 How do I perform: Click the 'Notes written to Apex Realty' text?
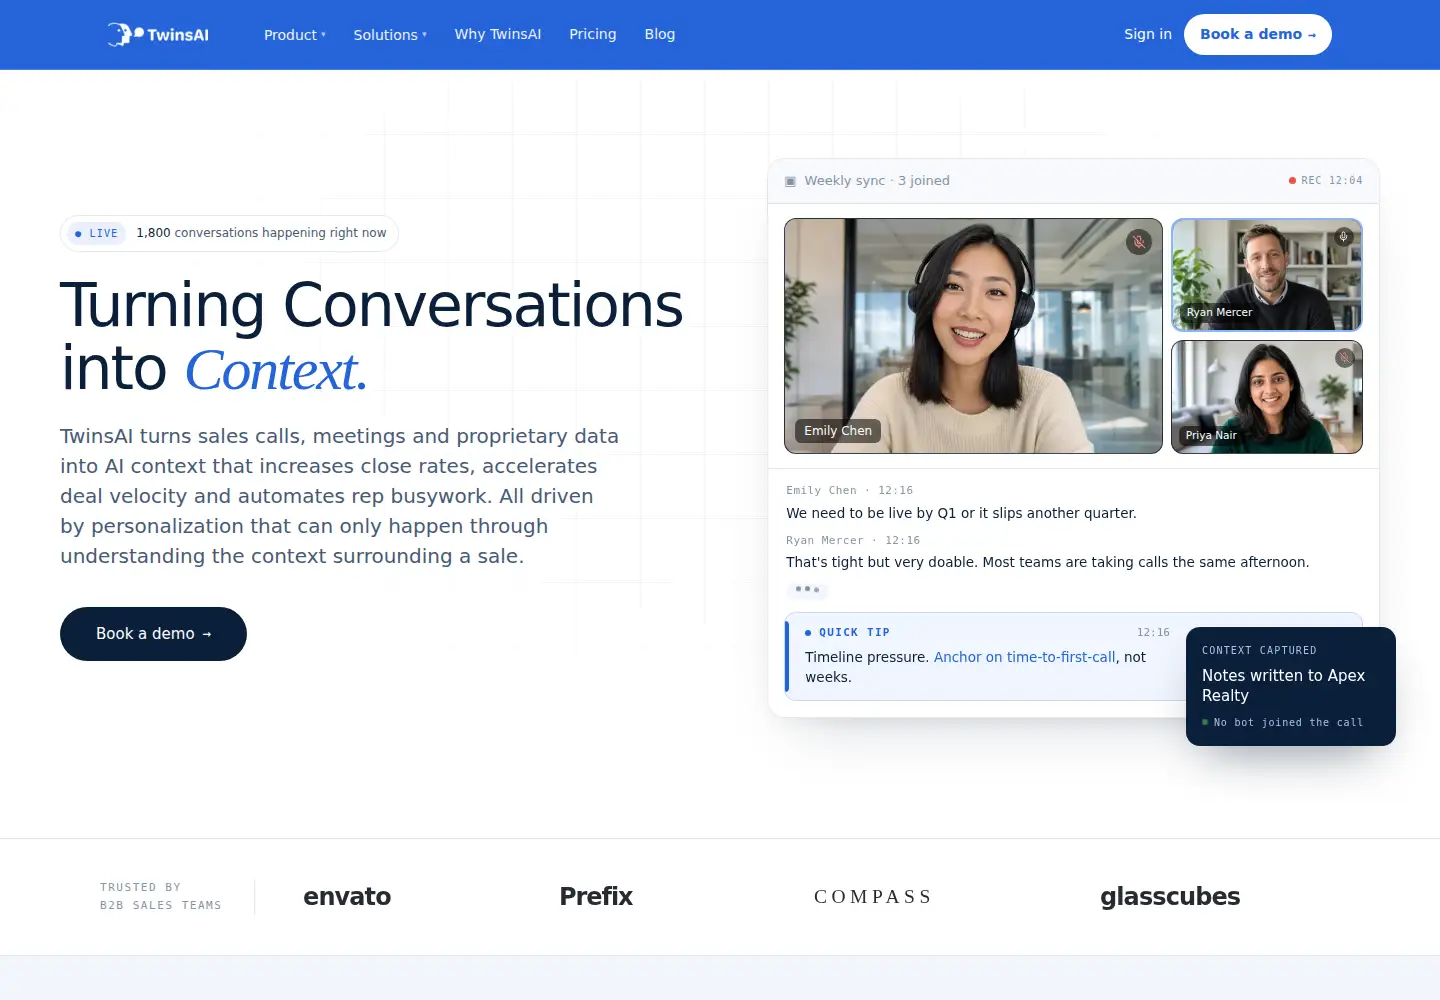tap(1283, 686)
